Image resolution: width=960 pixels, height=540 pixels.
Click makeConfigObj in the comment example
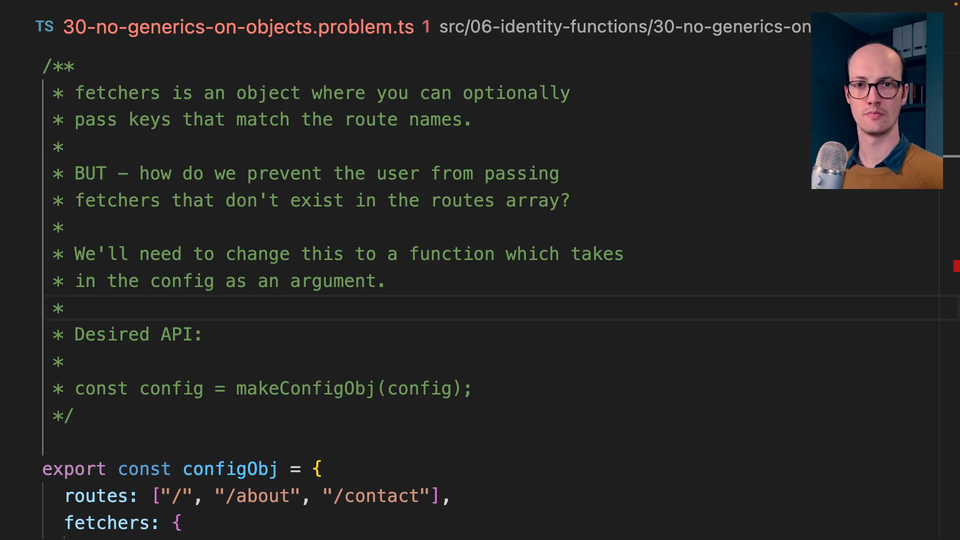(x=300, y=388)
